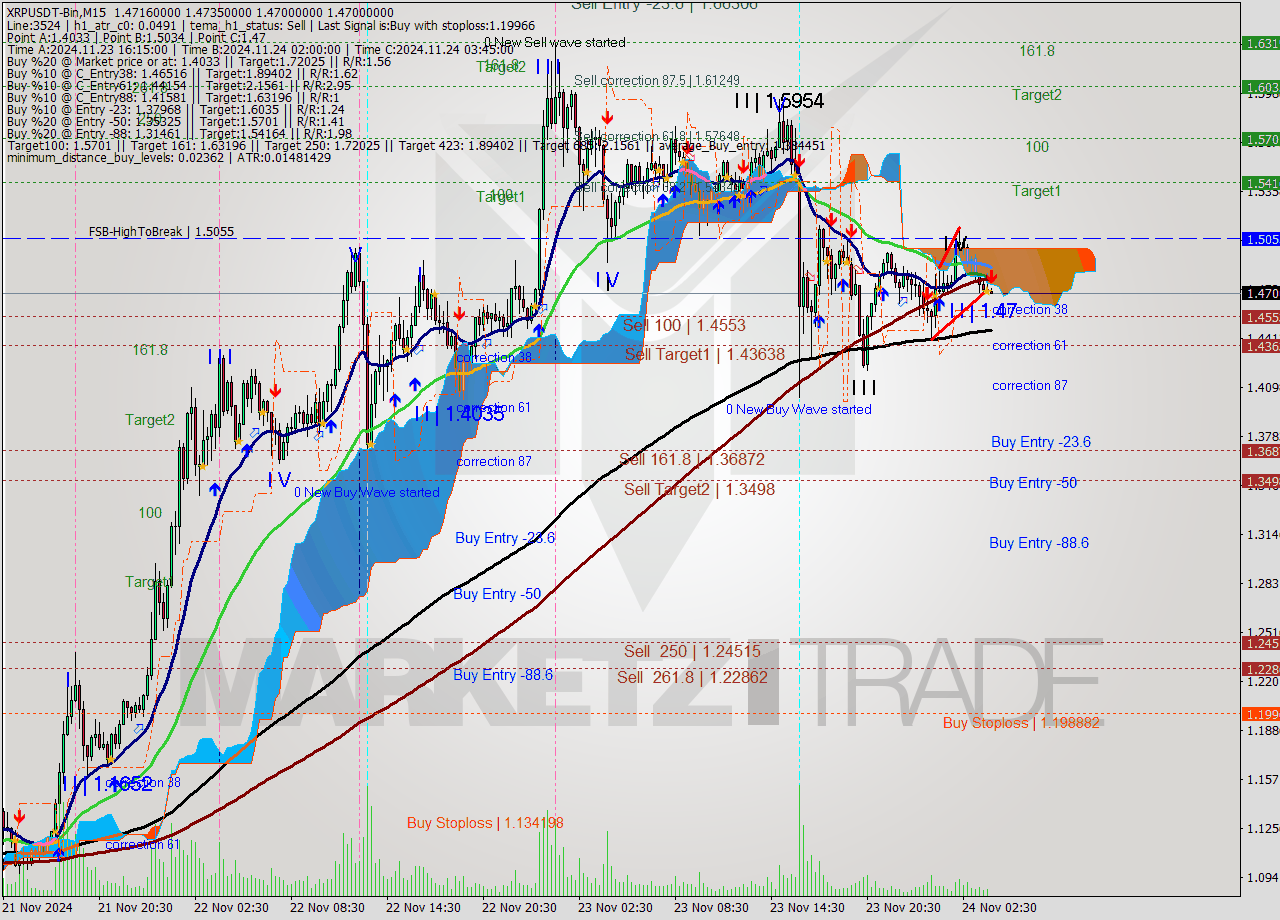Click the 'FSB-HighToBreak | 1.5055' label
This screenshot has width=1280, height=920.
pyautogui.click(x=161, y=231)
